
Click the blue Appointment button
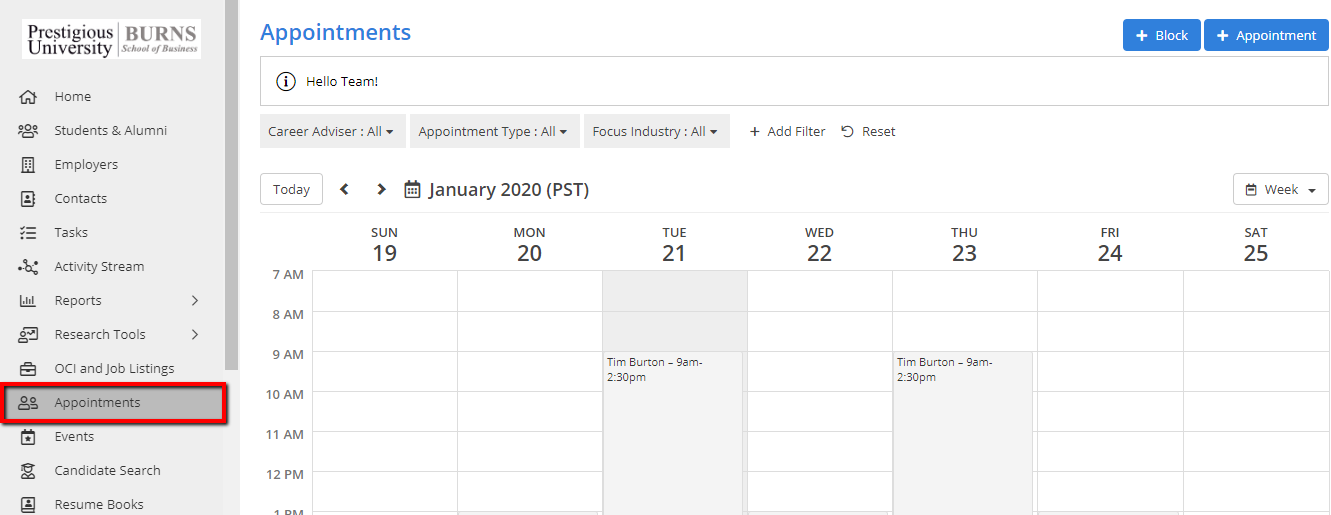tap(1266, 35)
